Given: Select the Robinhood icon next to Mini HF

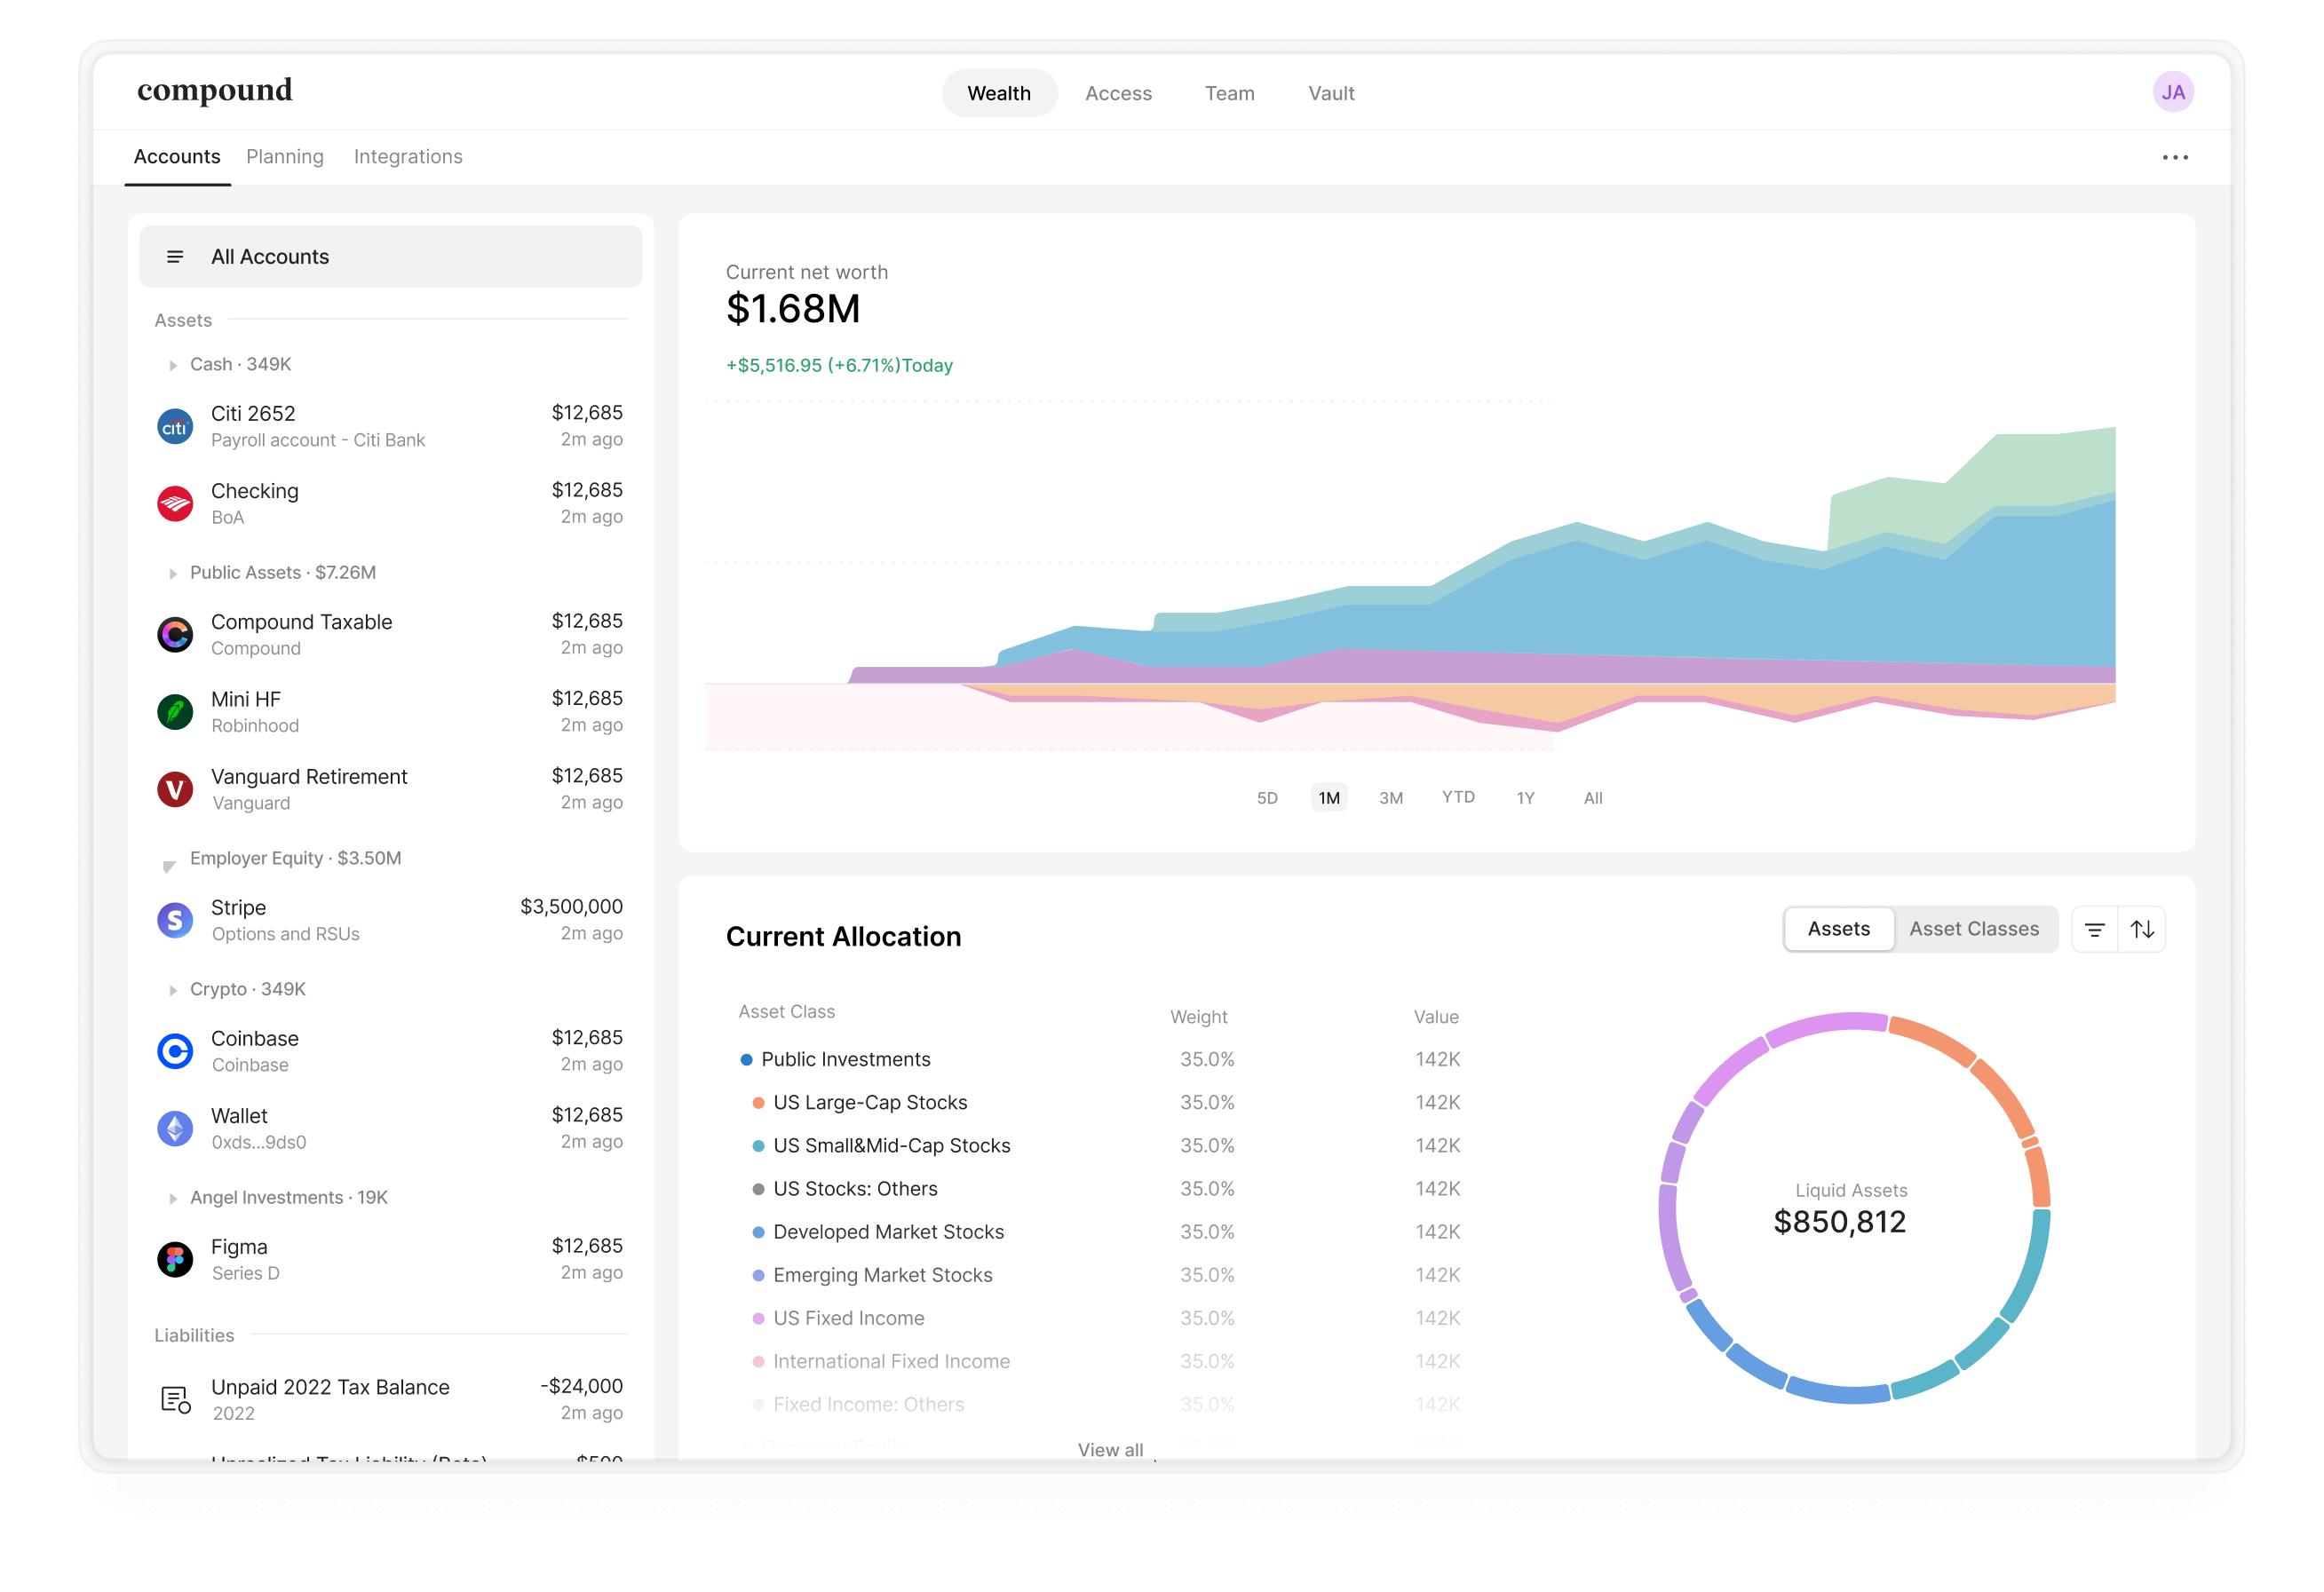Looking at the screenshot, I should 175,711.
